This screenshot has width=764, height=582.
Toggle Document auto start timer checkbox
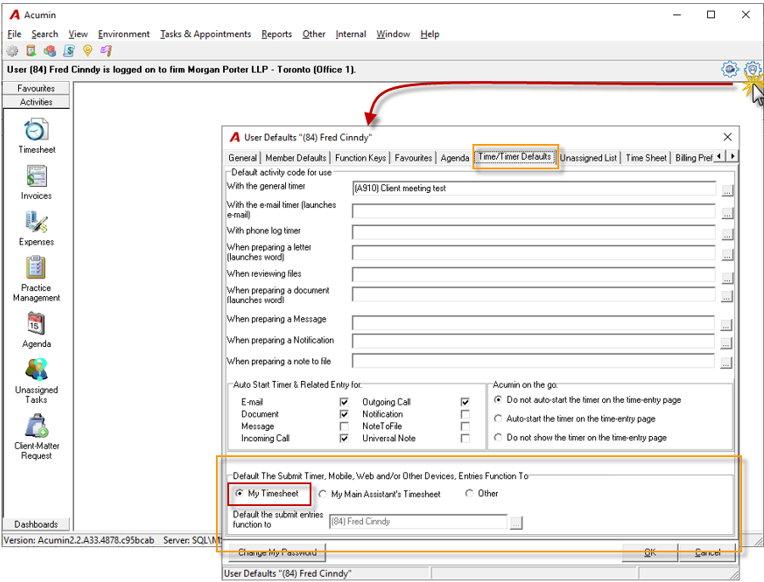click(344, 414)
